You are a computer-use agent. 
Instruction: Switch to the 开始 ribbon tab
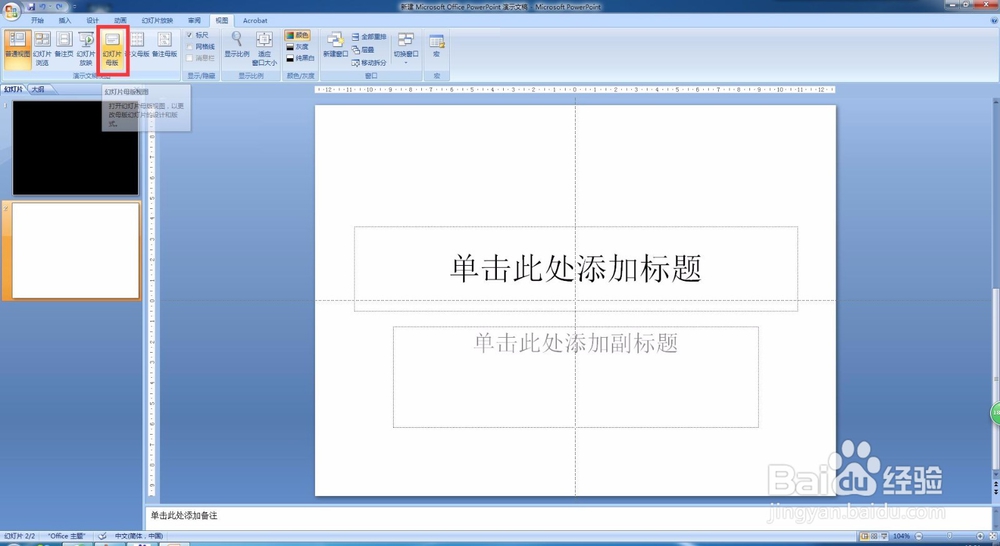click(x=38, y=20)
